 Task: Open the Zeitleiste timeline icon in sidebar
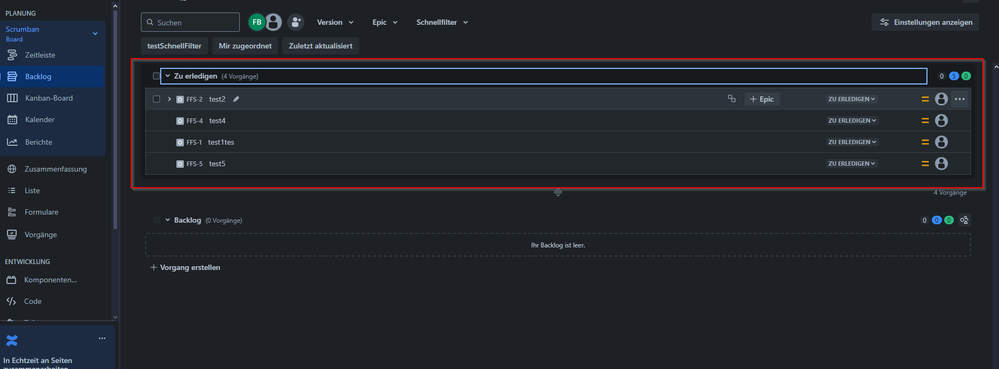click(12, 55)
